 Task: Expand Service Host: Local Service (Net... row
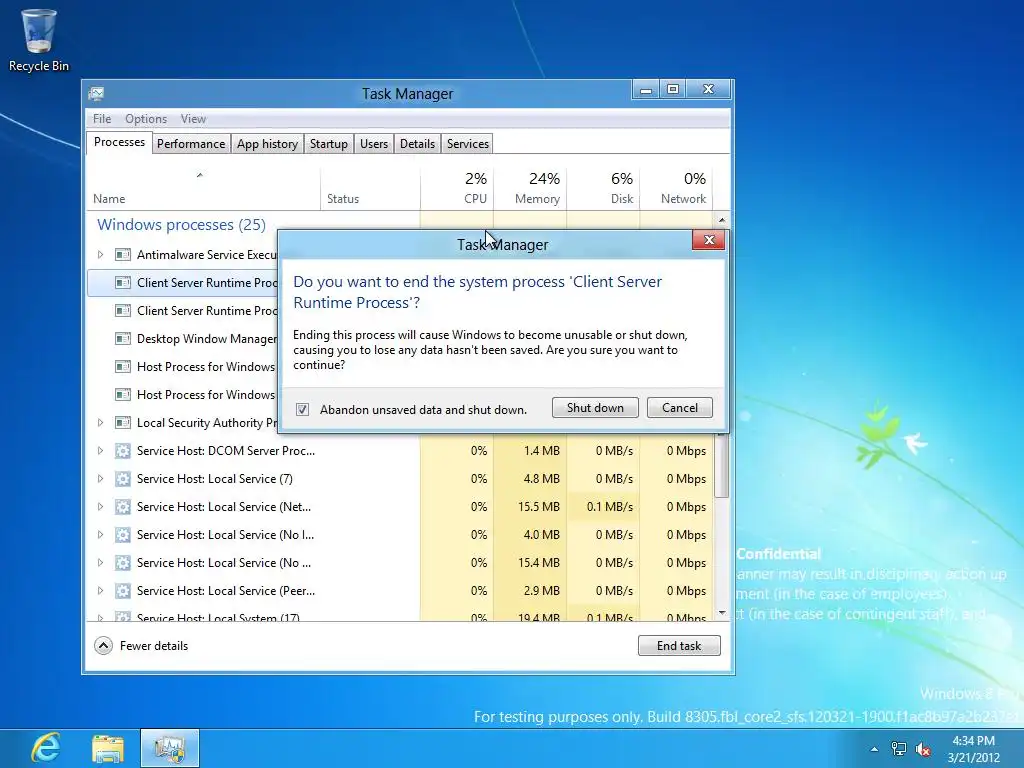pos(101,507)
